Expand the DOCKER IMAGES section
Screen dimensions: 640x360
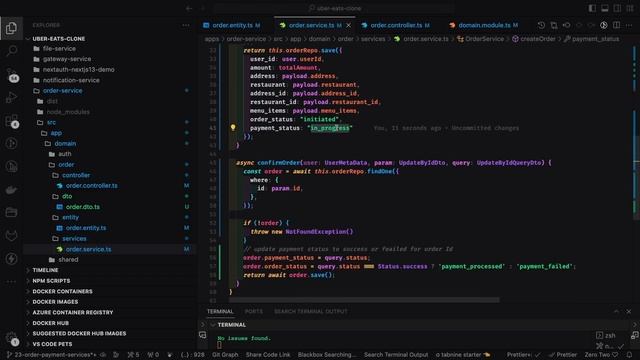click(x=55, y=302)
